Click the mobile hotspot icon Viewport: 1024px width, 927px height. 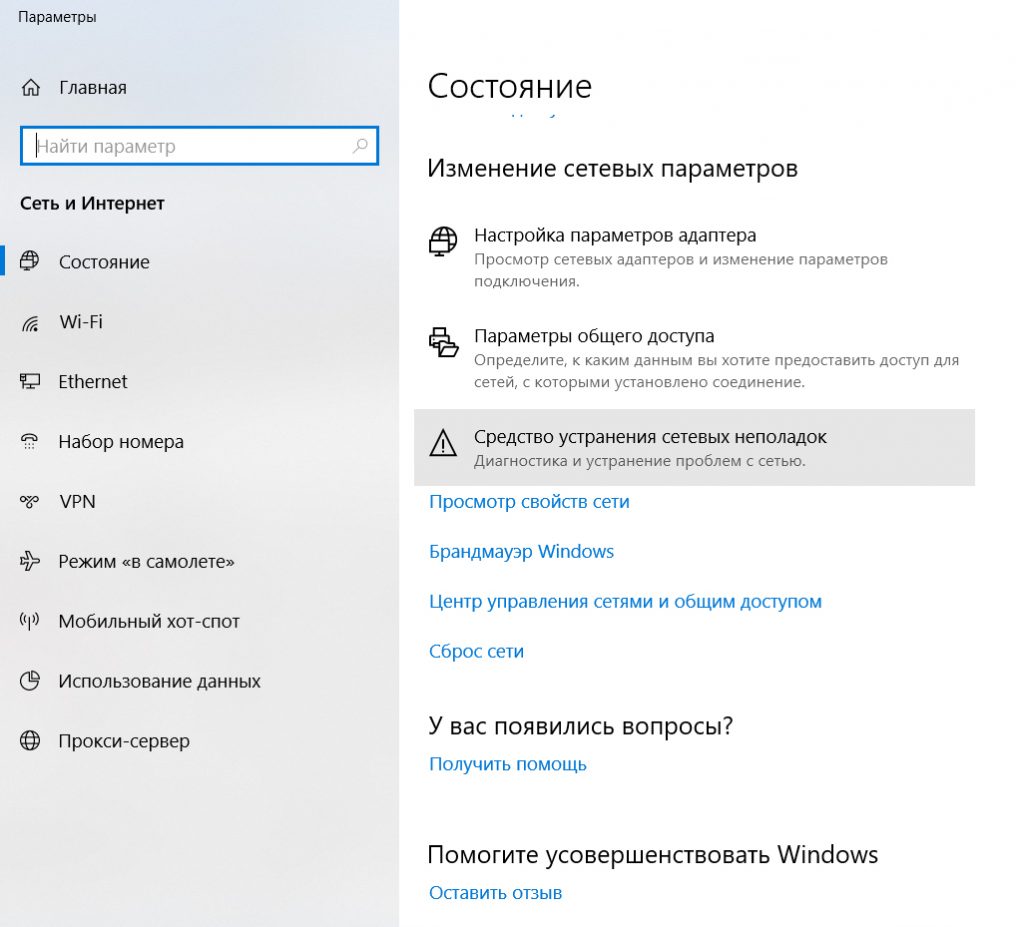[x=29, y=621]
